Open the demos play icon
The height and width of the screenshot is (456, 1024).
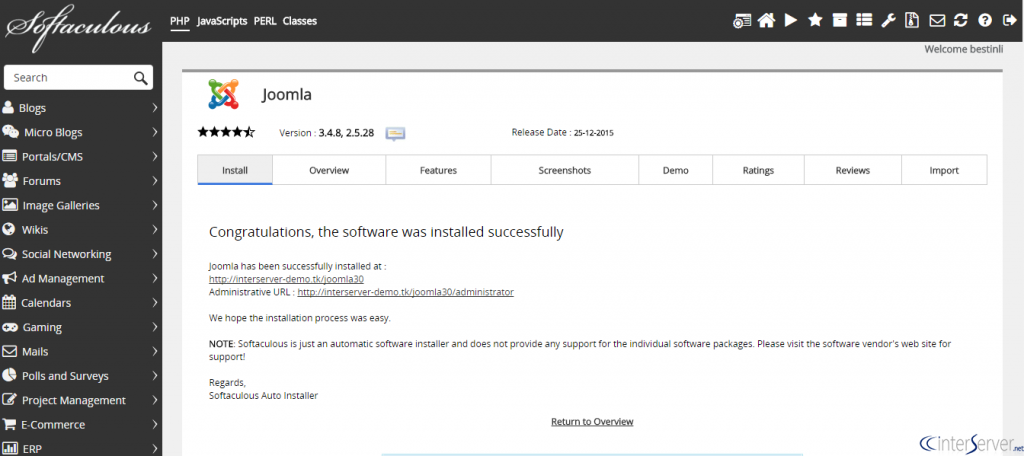click(x=791, y=21)
